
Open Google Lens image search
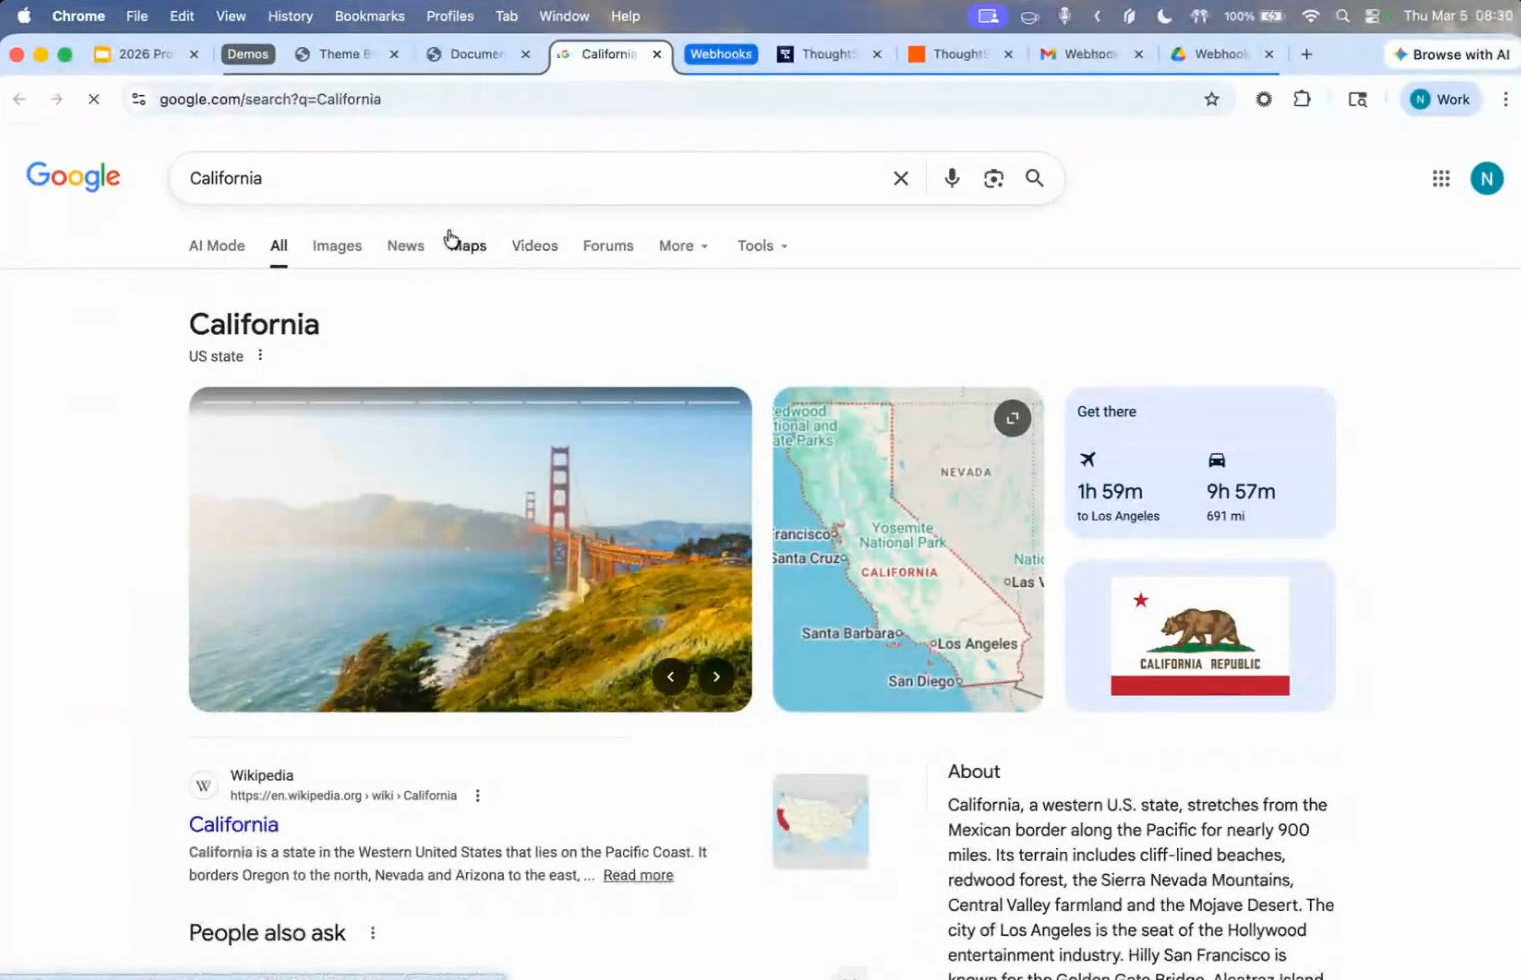pyautogui.click(x=993, y=178)
